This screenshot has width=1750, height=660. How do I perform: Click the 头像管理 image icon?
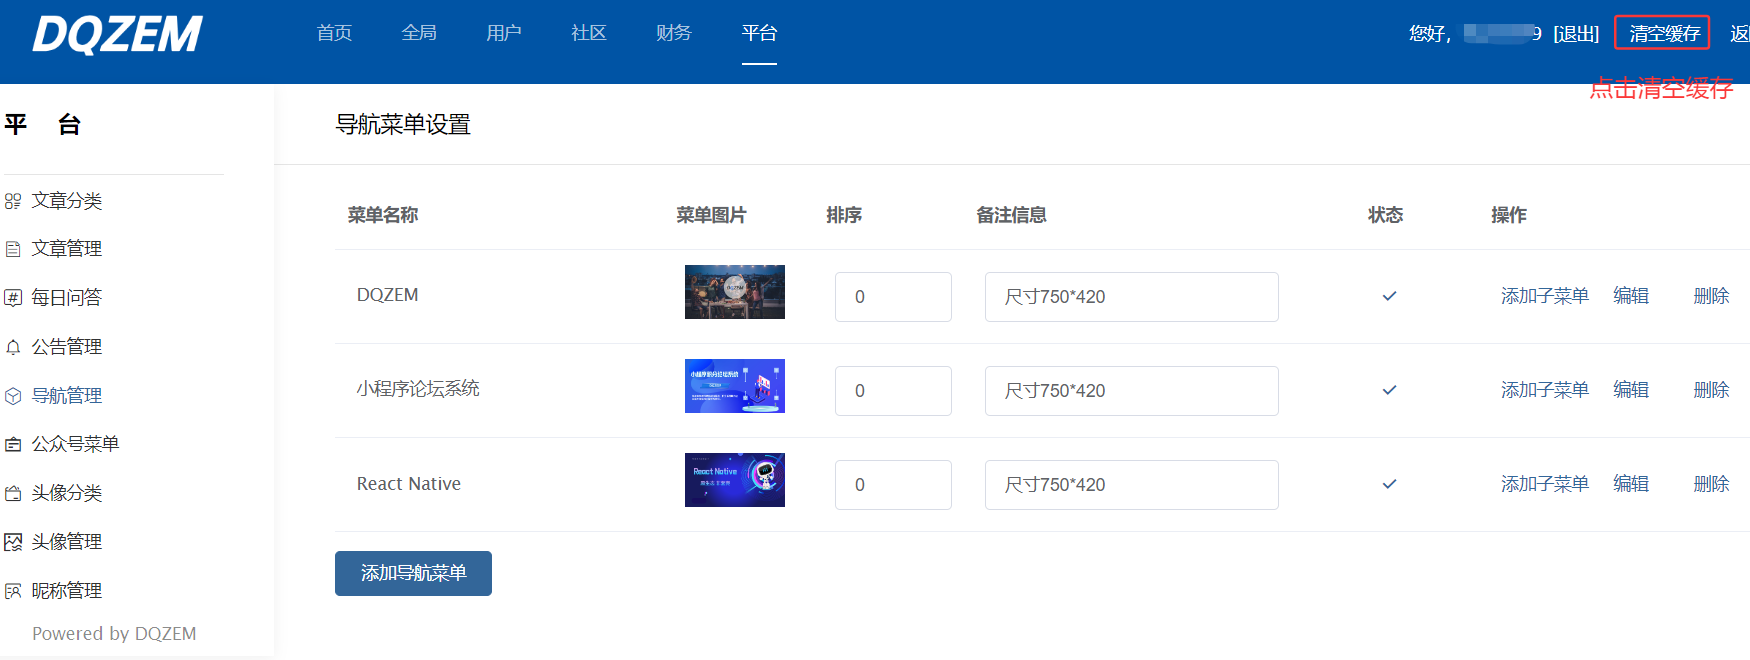[13, 542]
